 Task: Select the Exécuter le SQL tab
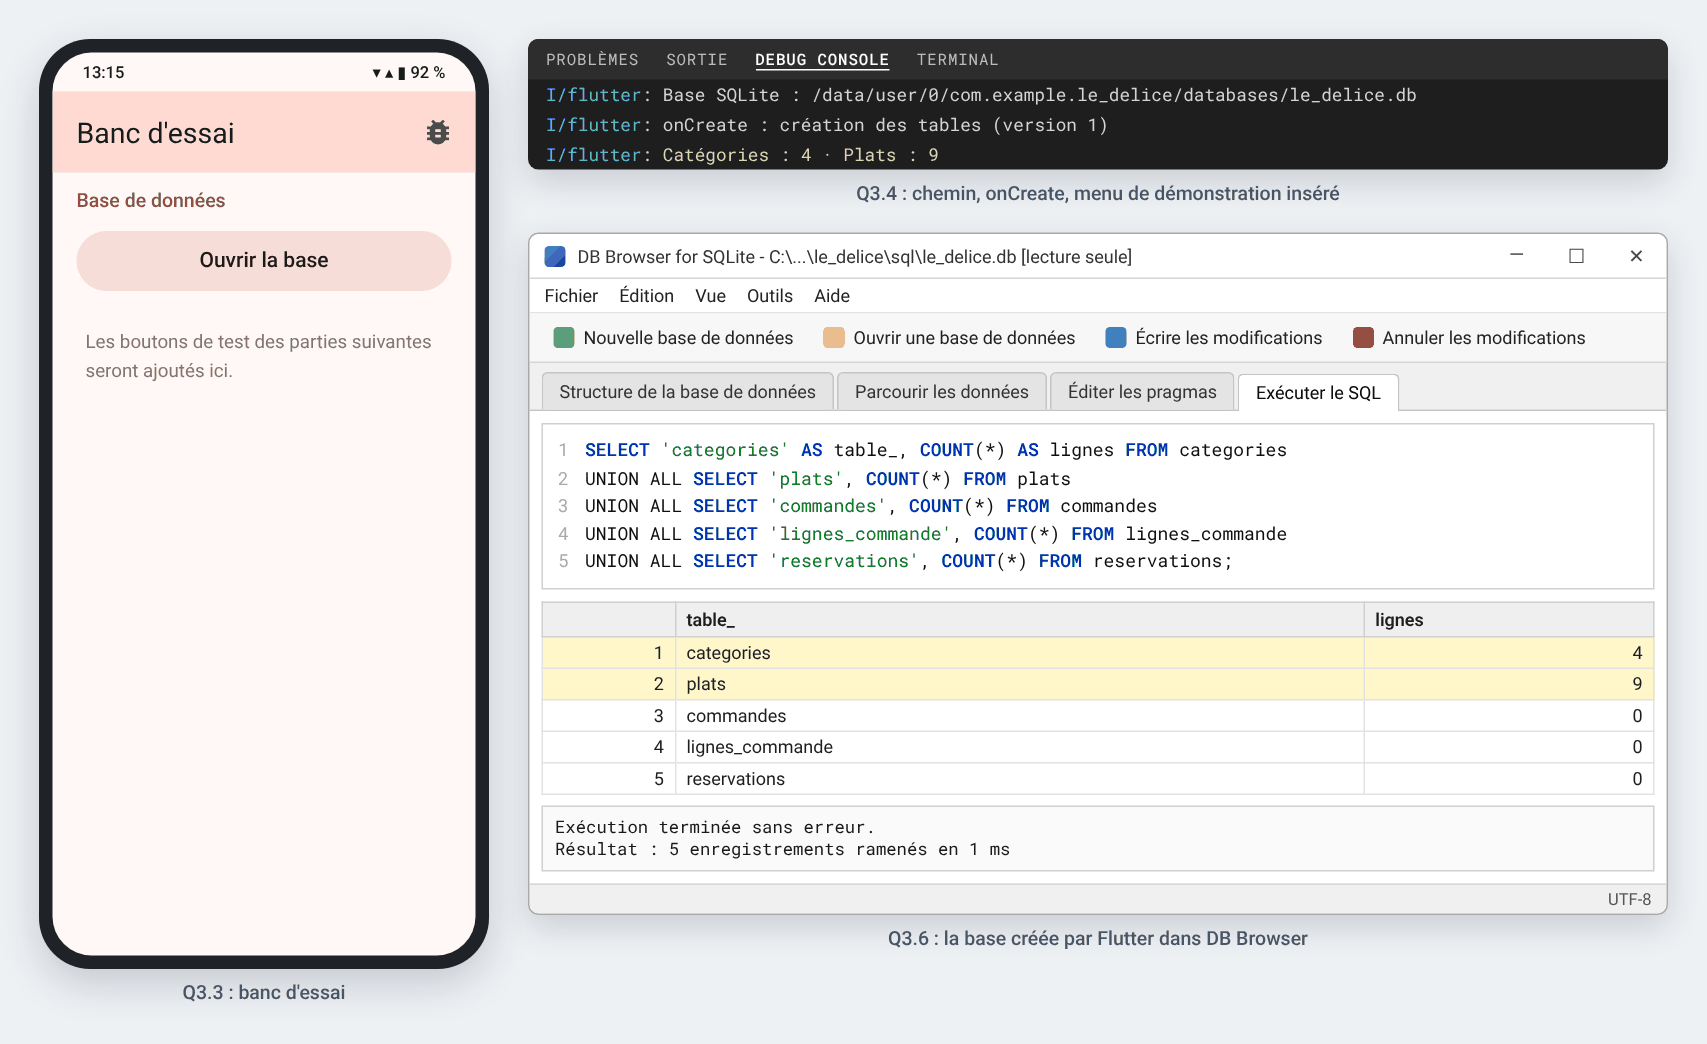(x=1318, y=393)
